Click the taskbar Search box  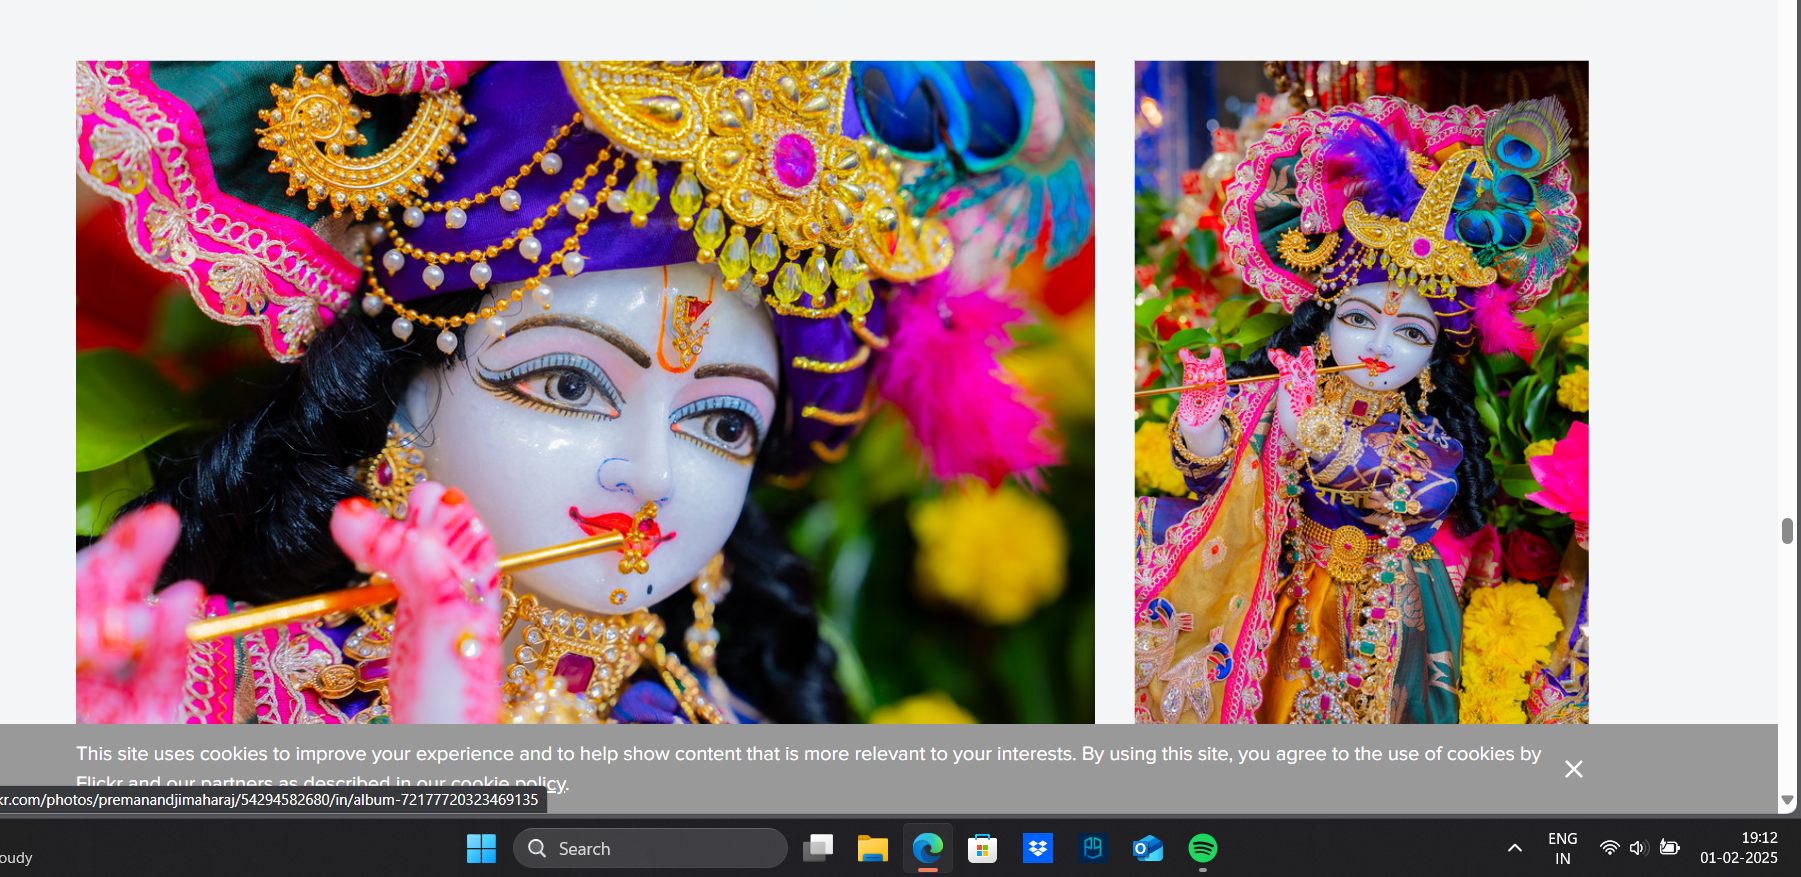tap(650, 849)
